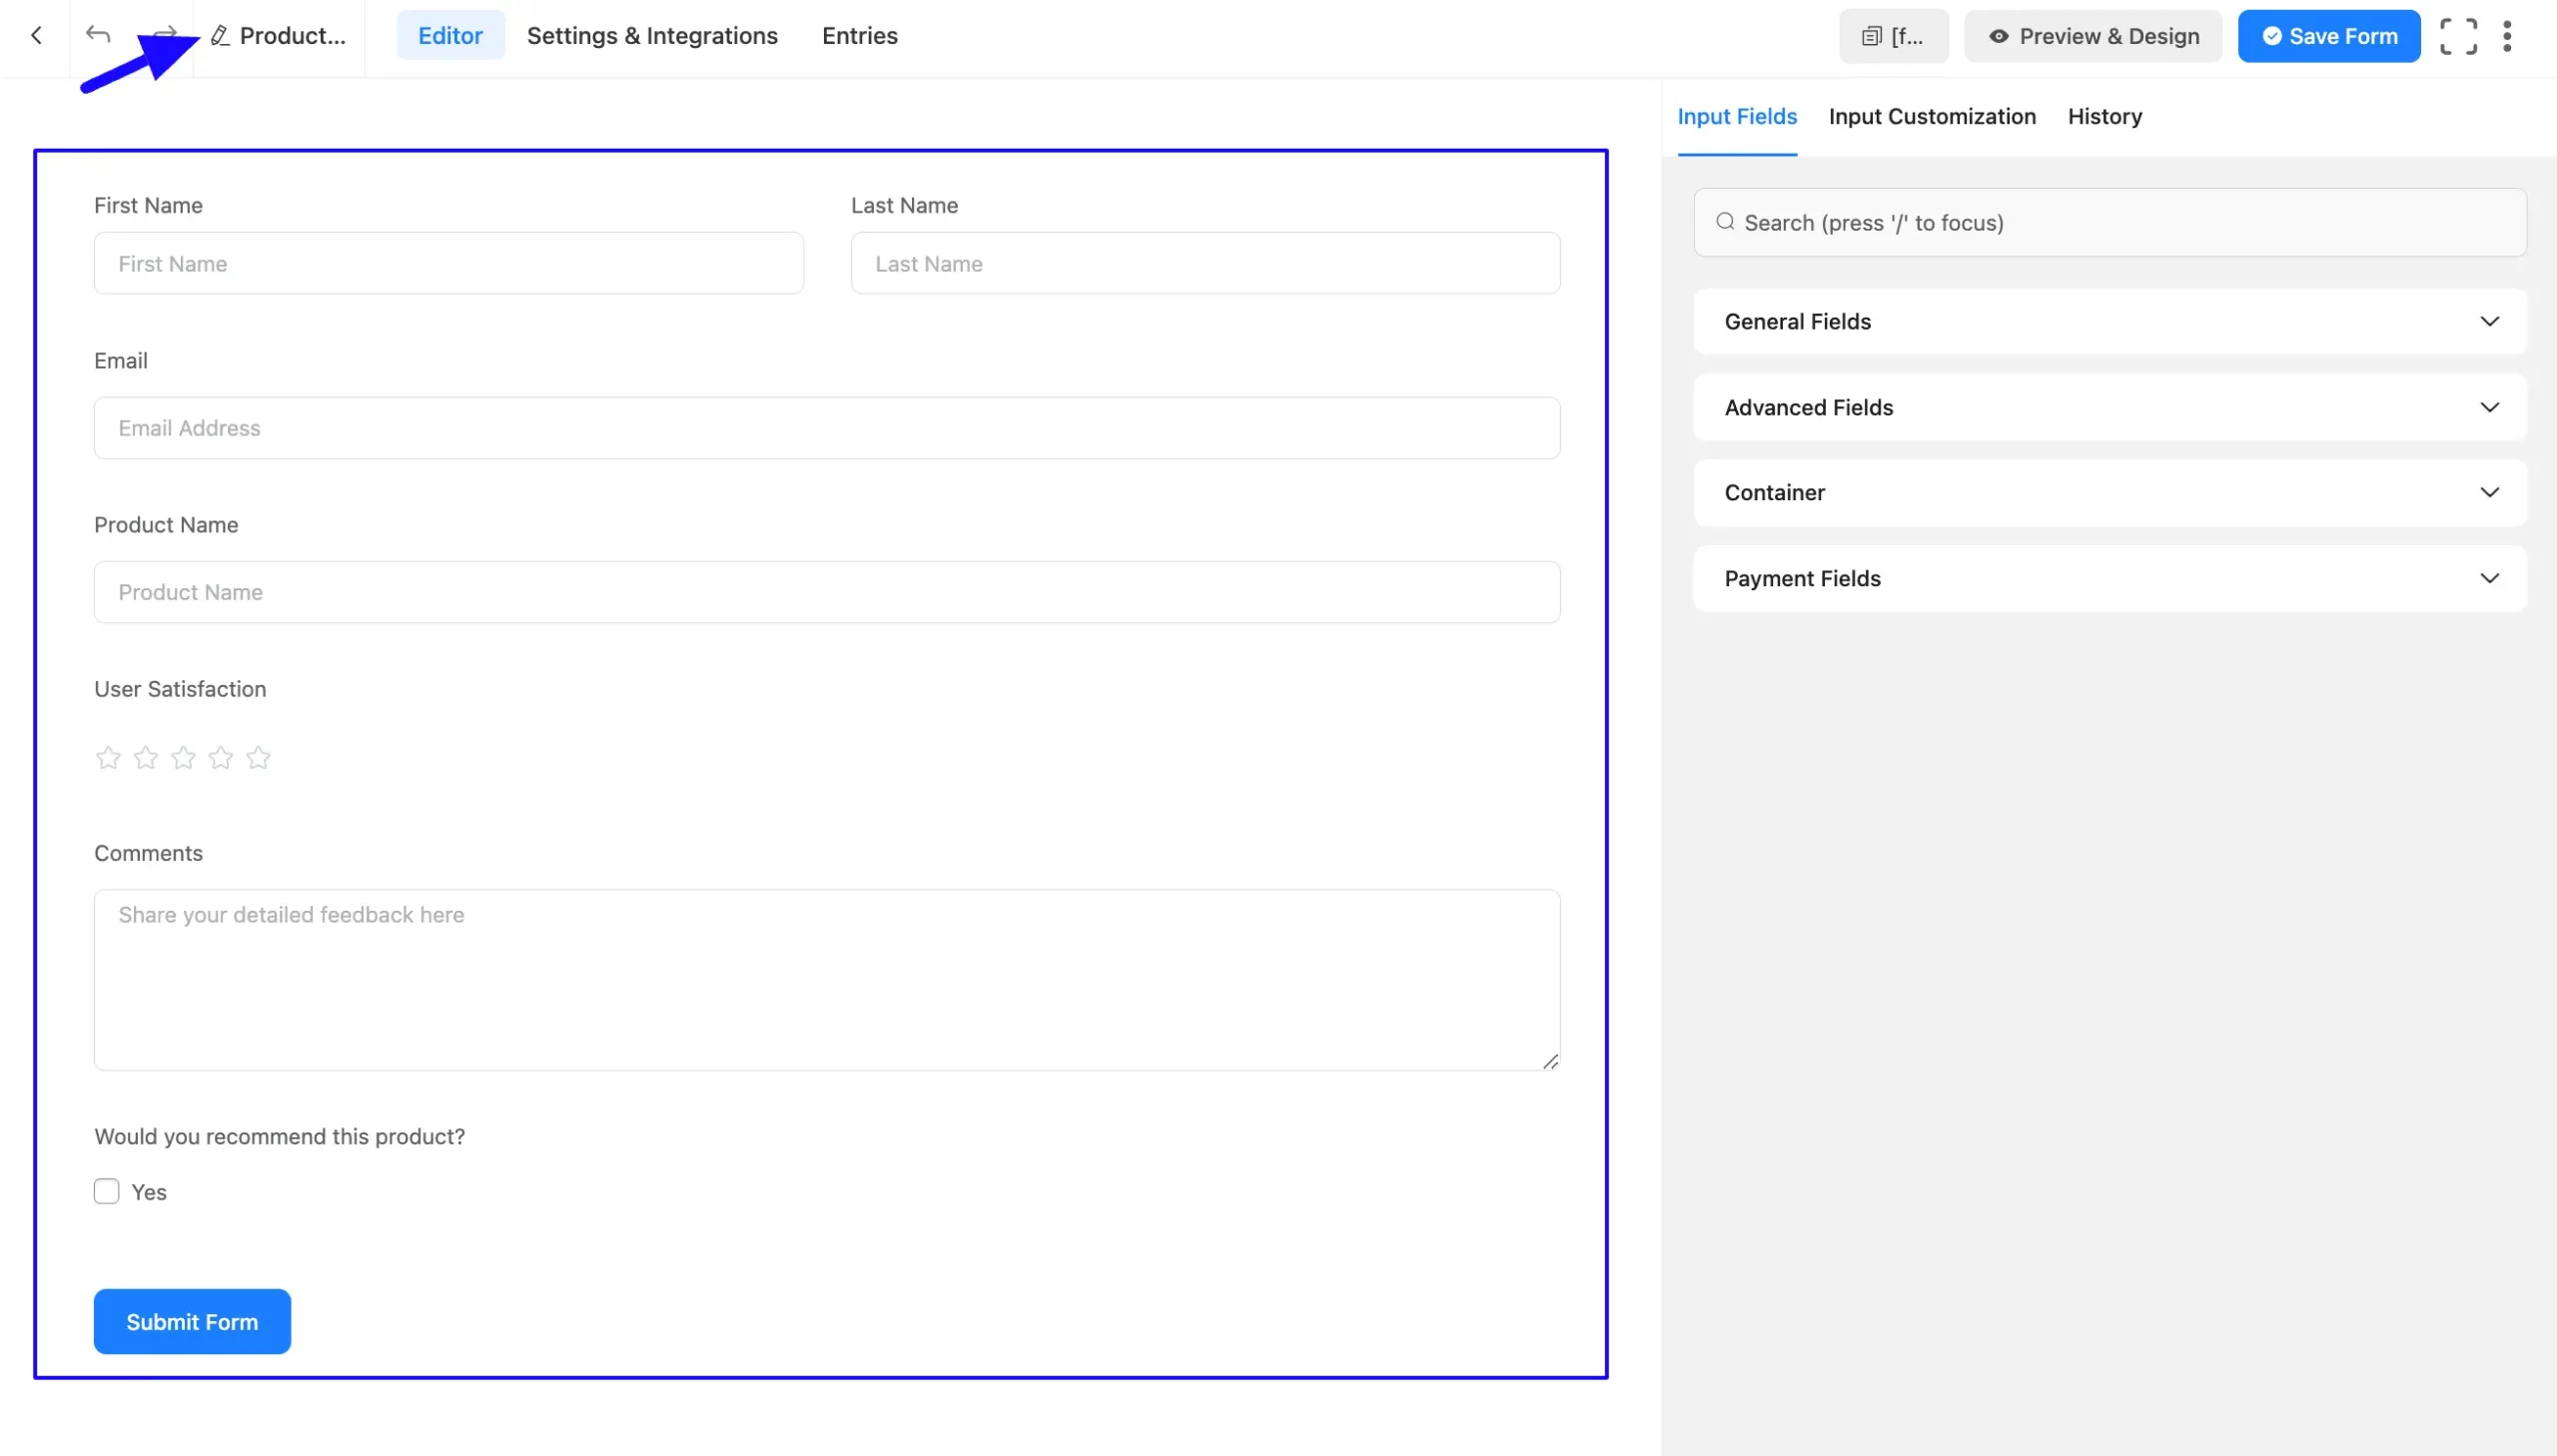Select the third satisfaction star
Screen dimensions: 2557x1456
click(x=183, y=758)
